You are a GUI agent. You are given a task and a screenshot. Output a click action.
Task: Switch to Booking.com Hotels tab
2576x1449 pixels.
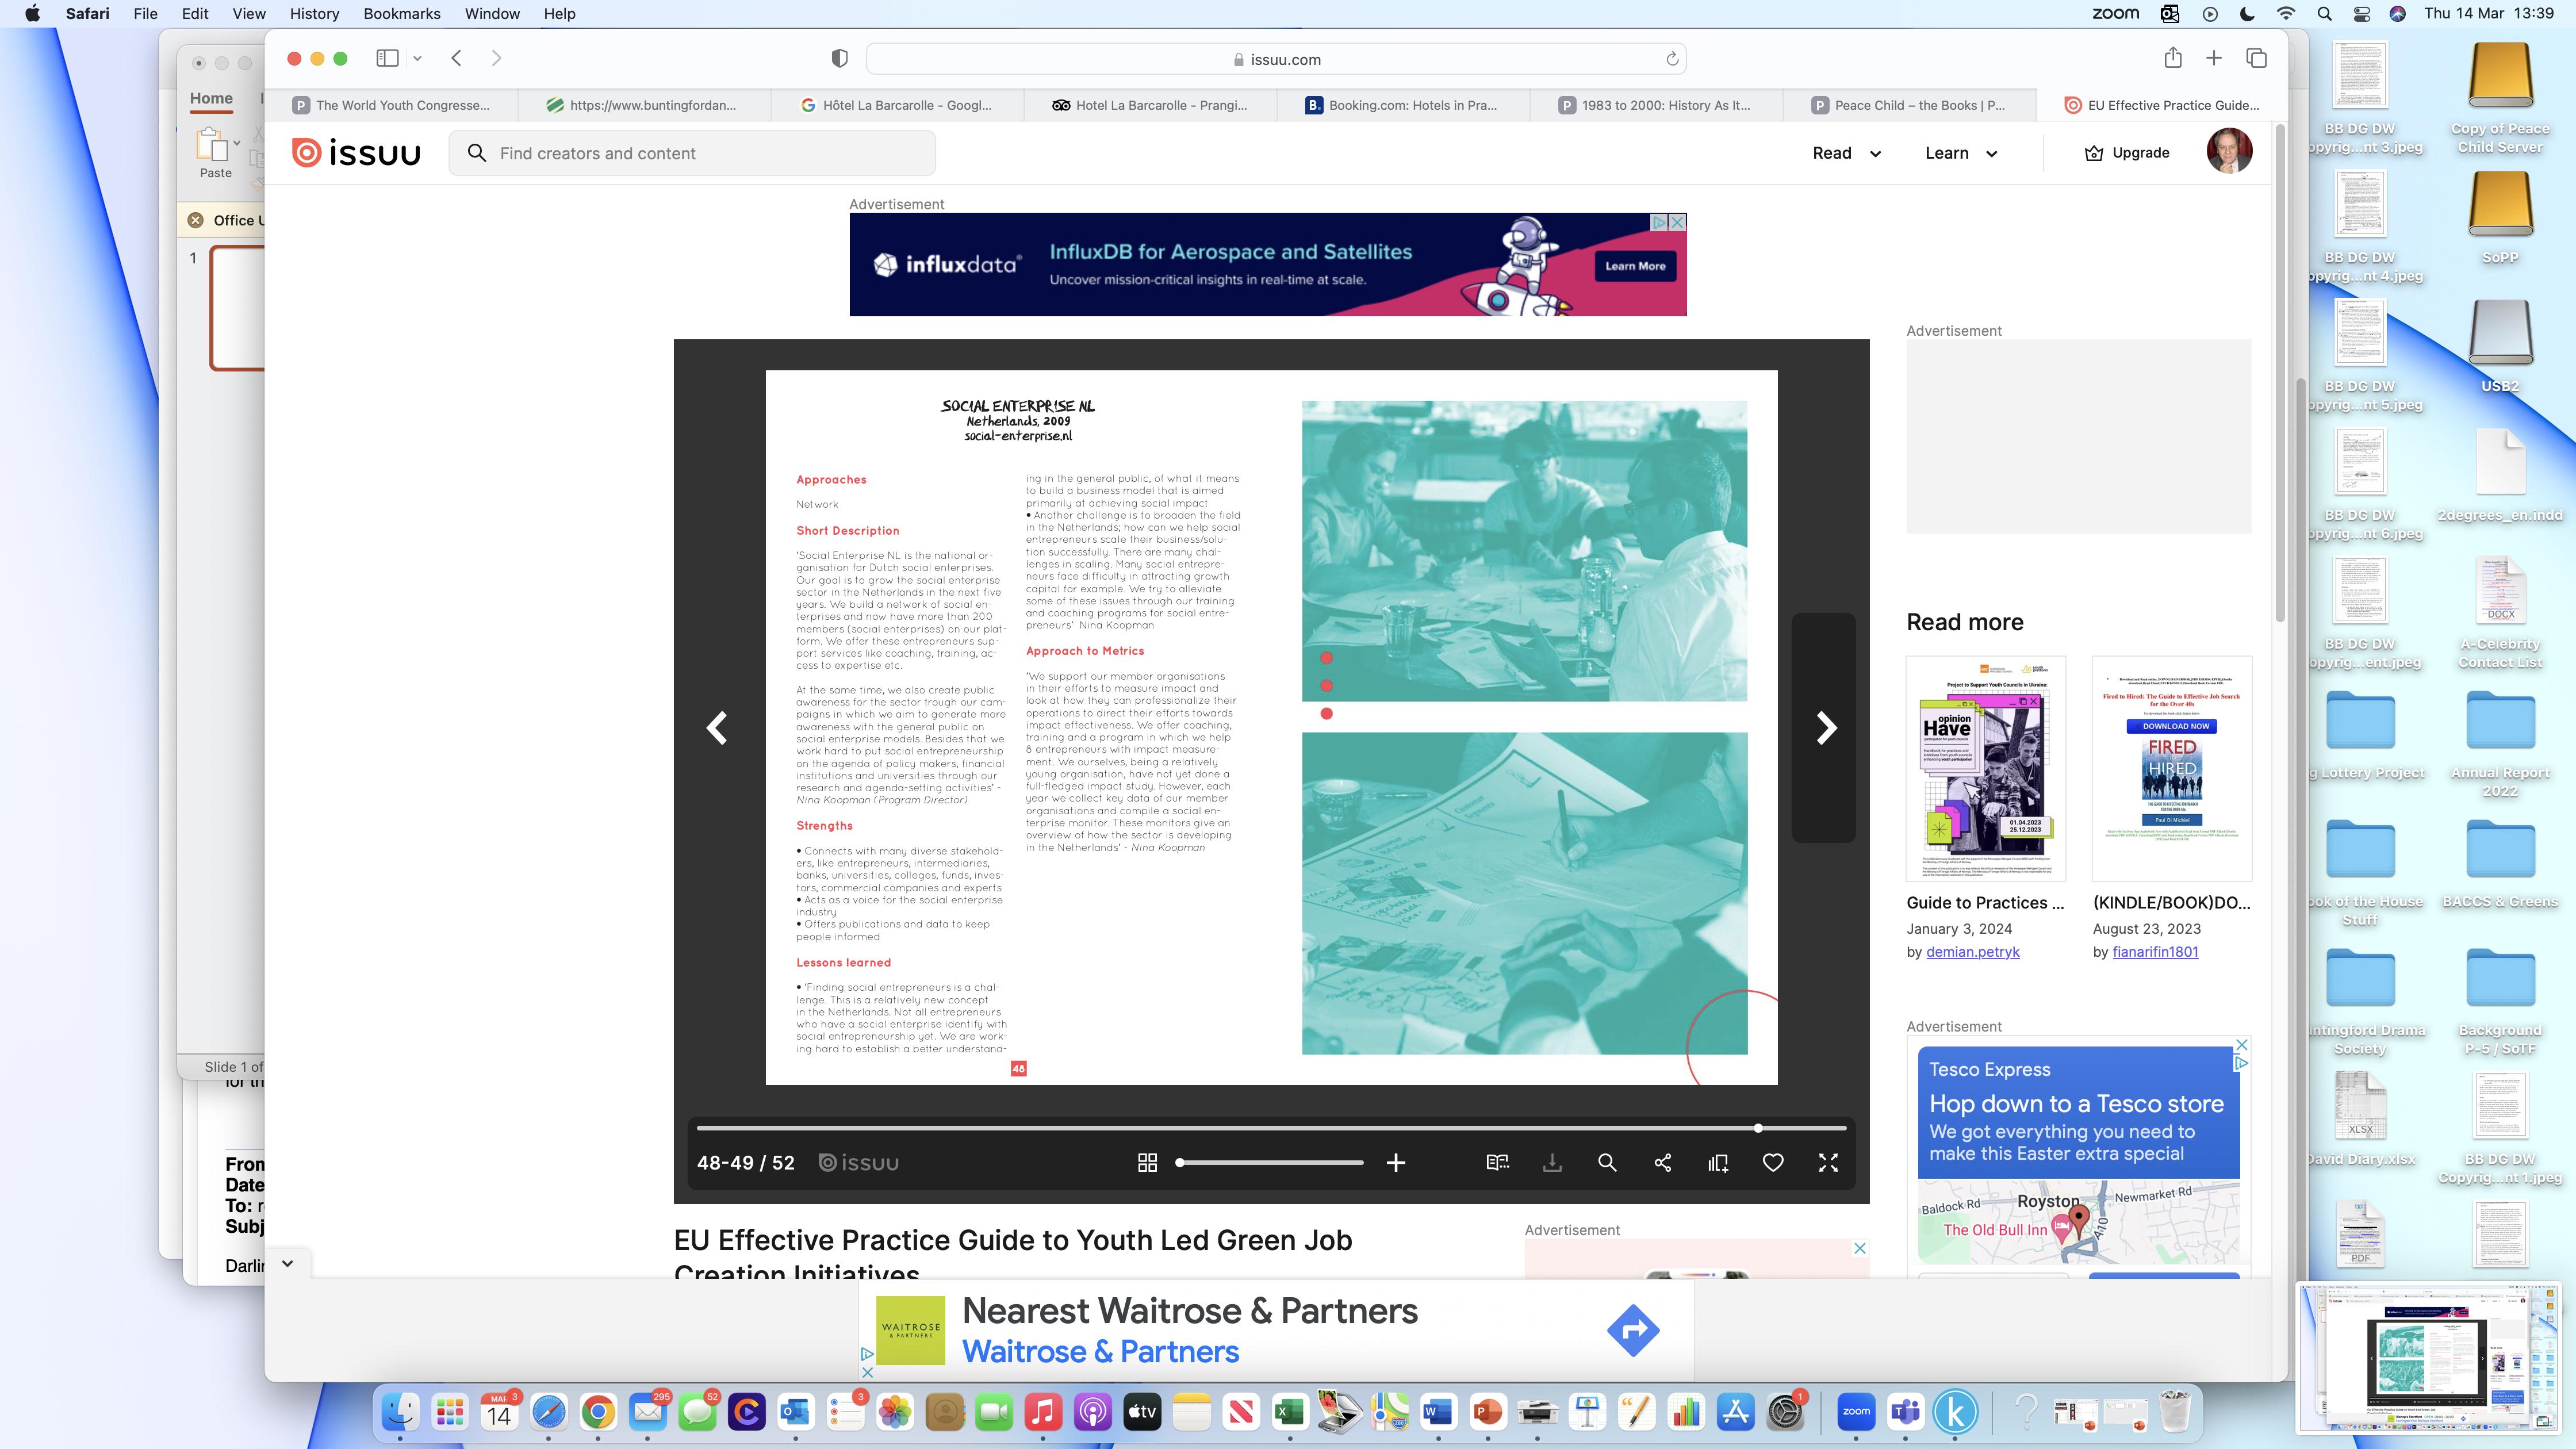(x=1402, y=105)
